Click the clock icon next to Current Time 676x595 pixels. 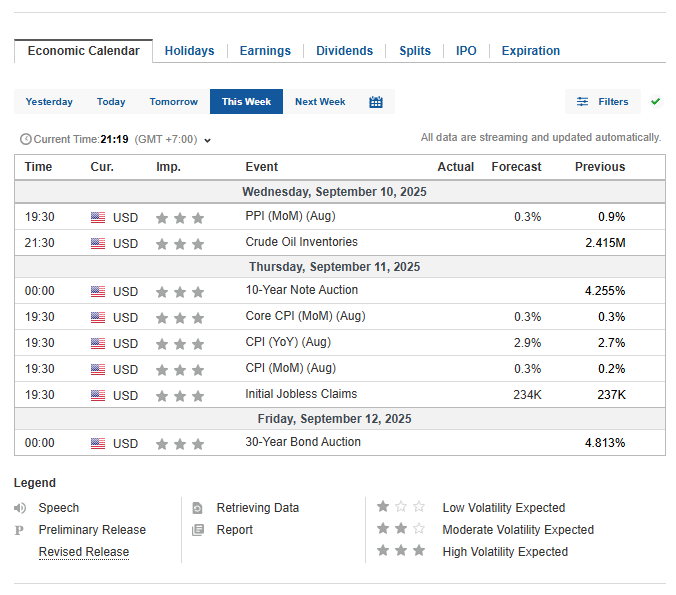coord(25,139)
